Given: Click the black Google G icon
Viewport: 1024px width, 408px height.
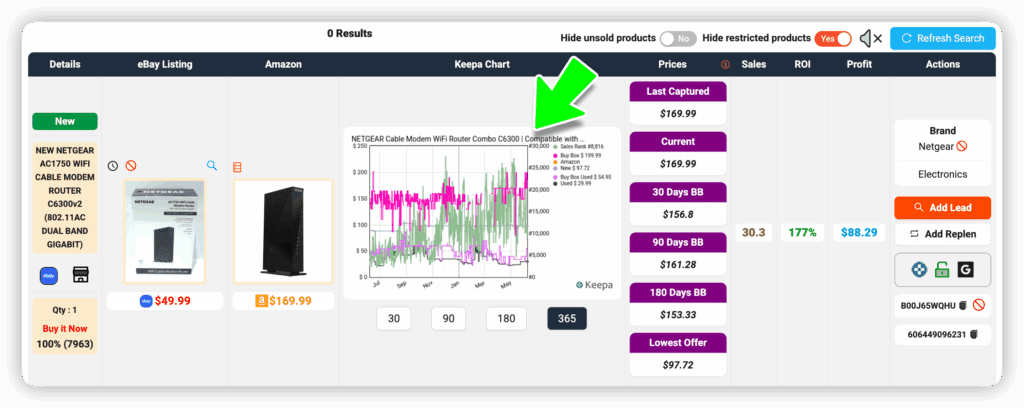Looking at the screenshot, I should point(965,270).
